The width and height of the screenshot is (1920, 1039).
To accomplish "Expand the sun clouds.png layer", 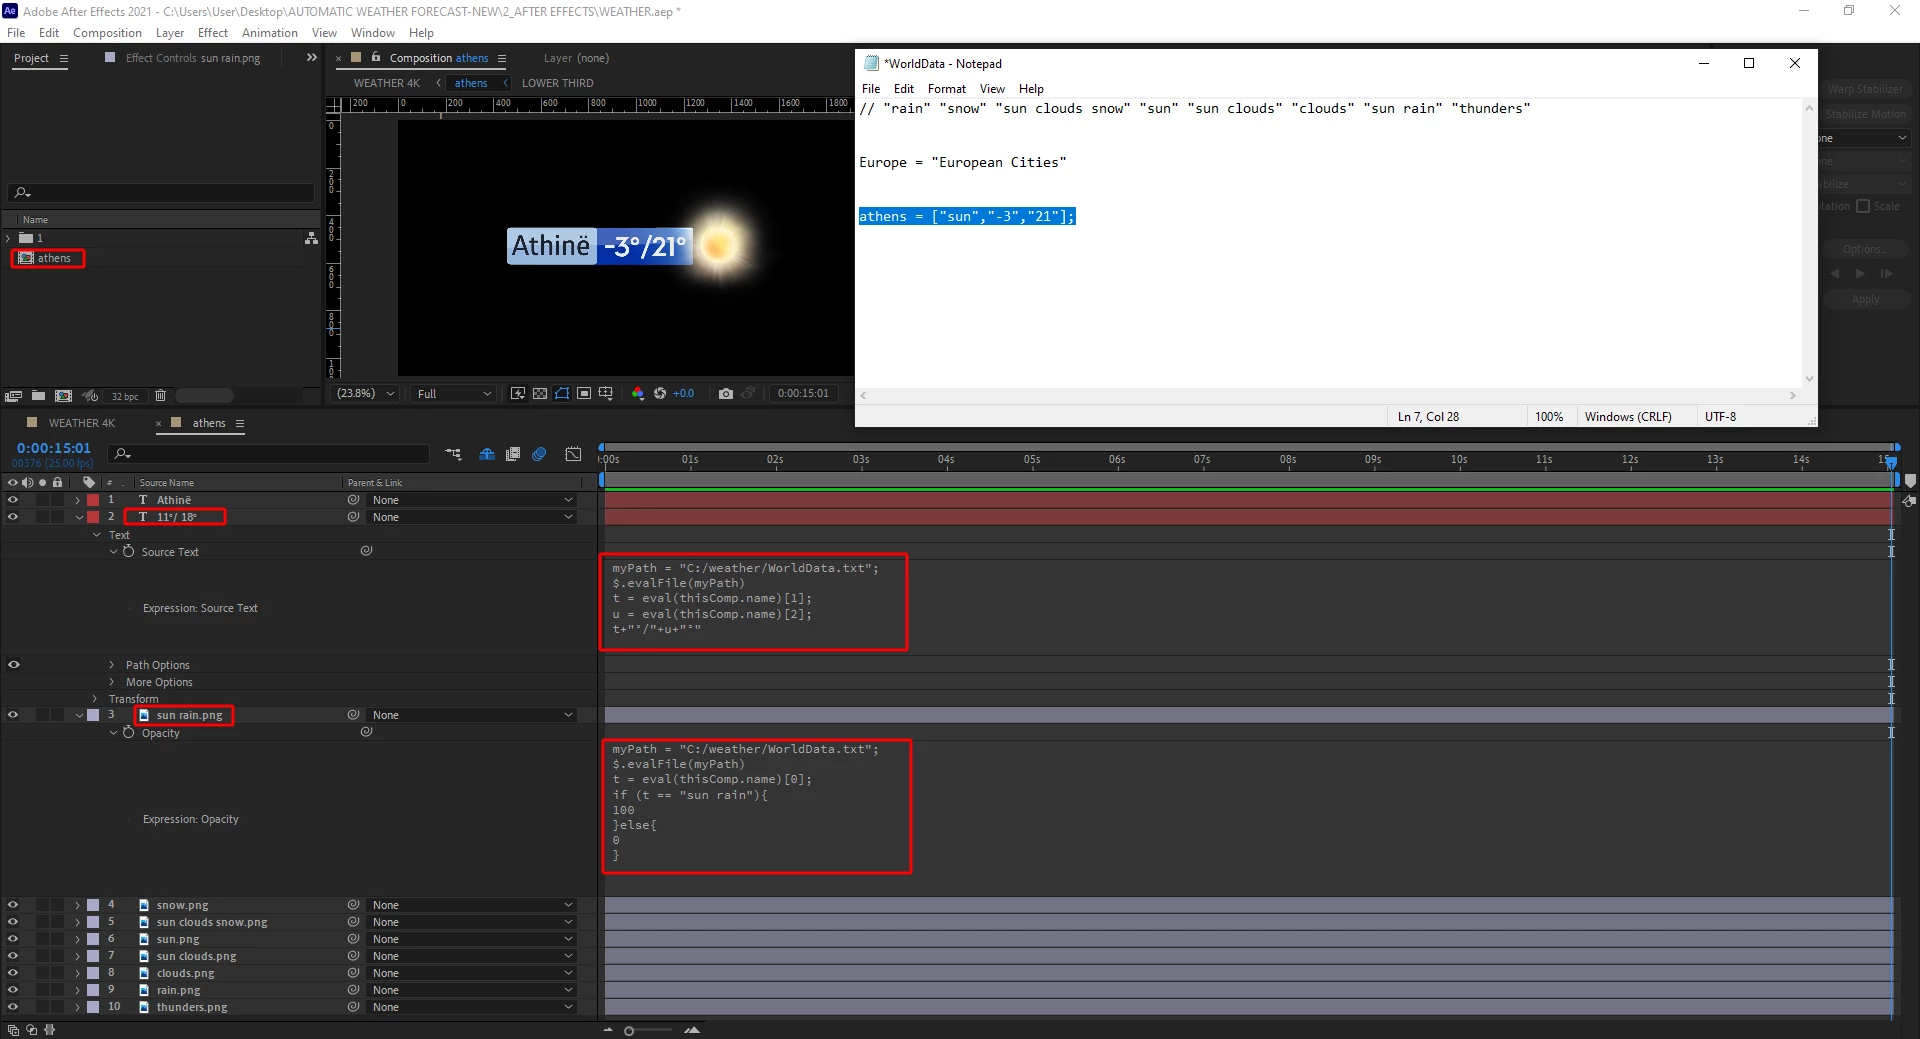I will (x=78, y=956).
